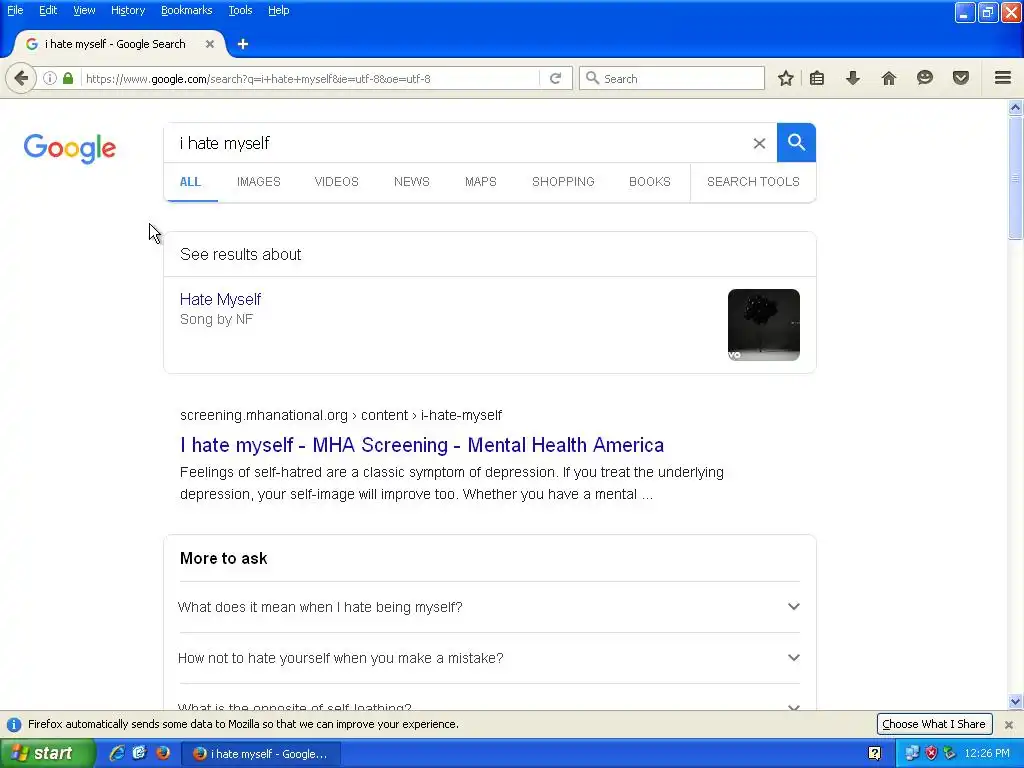Click the Hate Myself song thumbnail
This screenshot has width=1024, height=768.
tap(763, 325)
